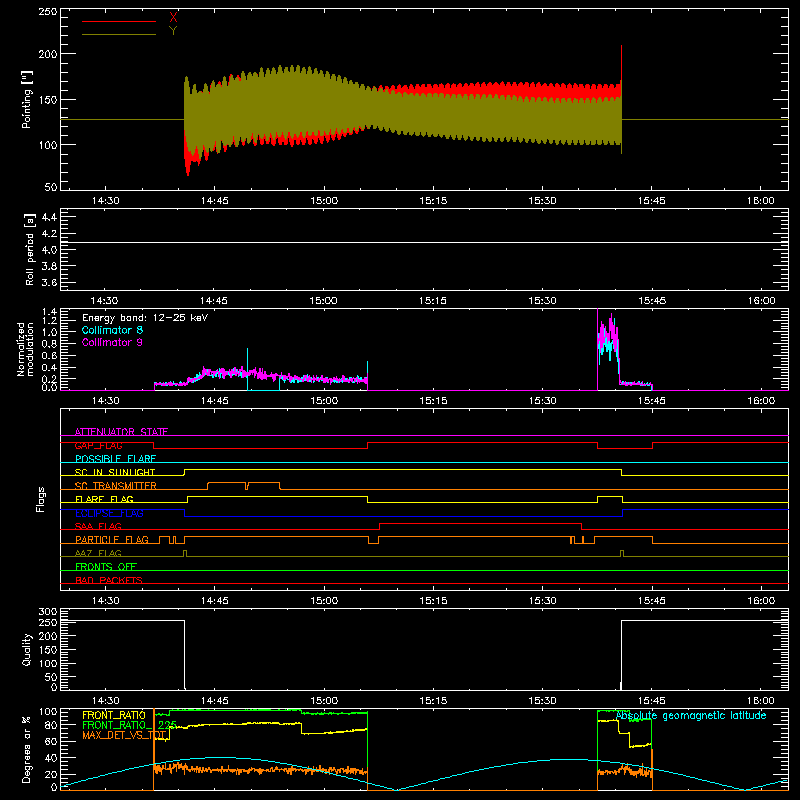This screenshot has height=800, width=800.
Task: Select the BAD_PACKETS flag label
Action: (x=109, y=580)
